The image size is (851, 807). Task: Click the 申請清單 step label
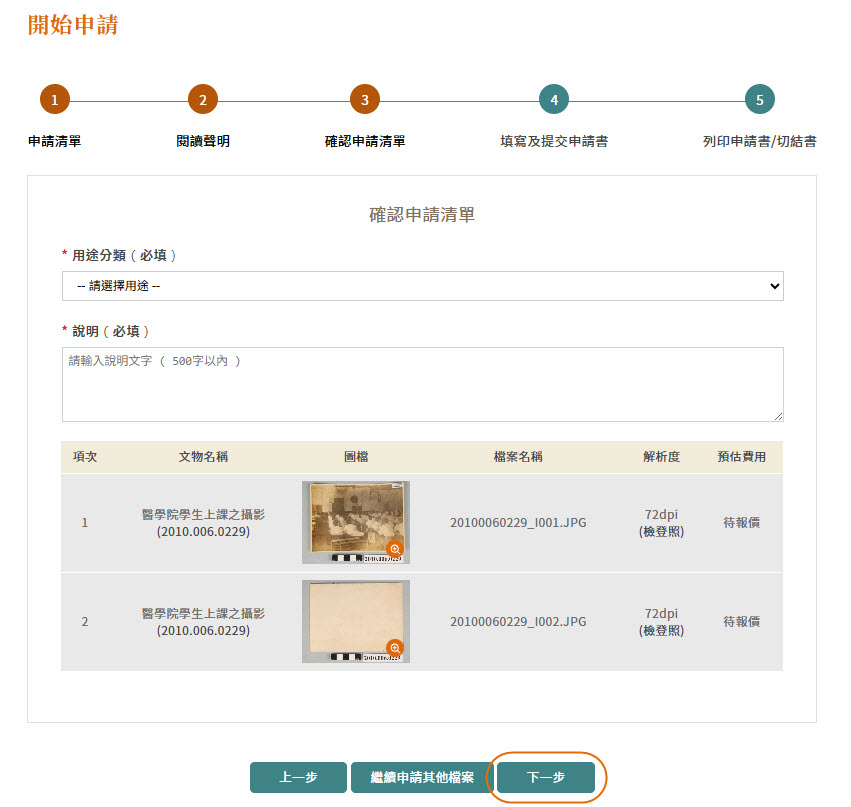[55, 142]
